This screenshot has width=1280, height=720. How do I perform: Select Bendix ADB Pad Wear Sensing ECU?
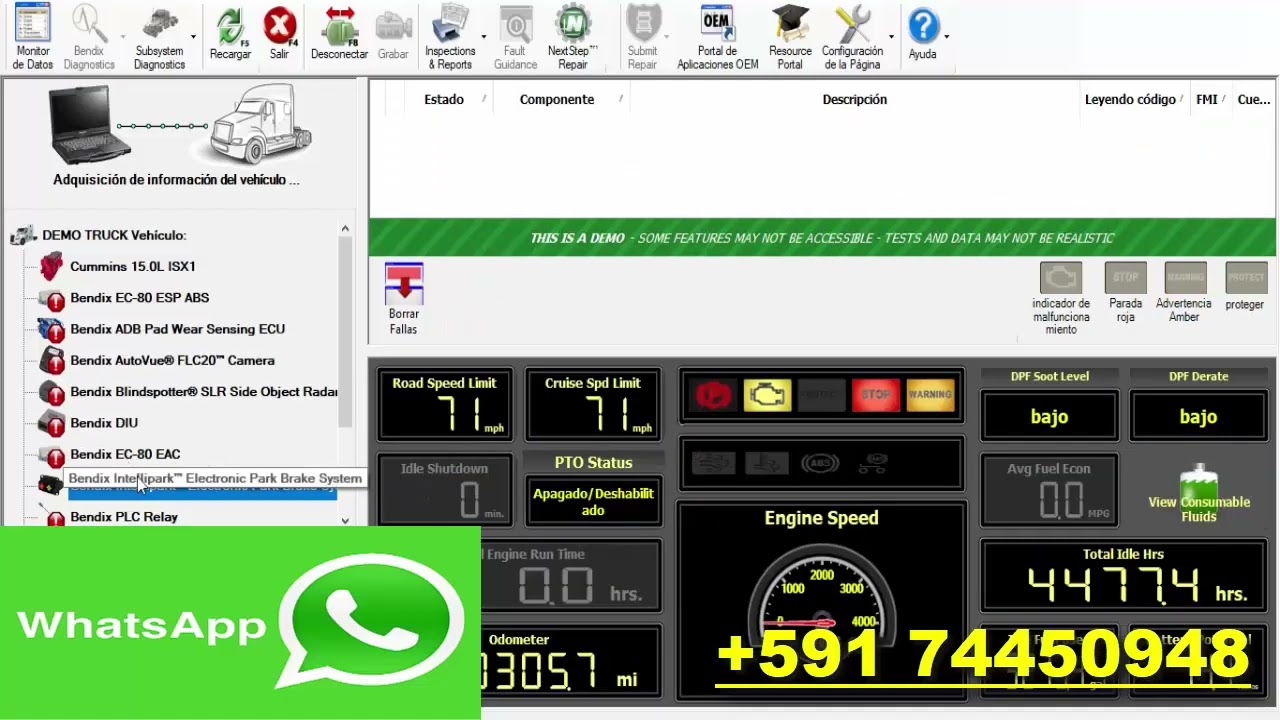tap(177, 329)
